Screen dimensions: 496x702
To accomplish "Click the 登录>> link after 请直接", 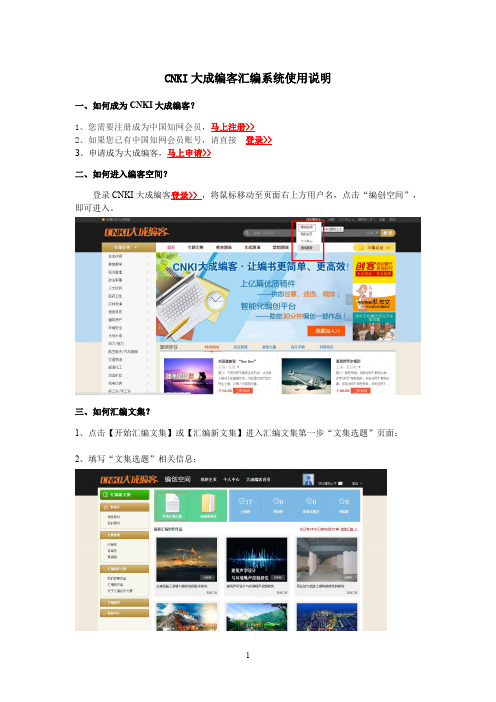I will [x=259, y=140].
